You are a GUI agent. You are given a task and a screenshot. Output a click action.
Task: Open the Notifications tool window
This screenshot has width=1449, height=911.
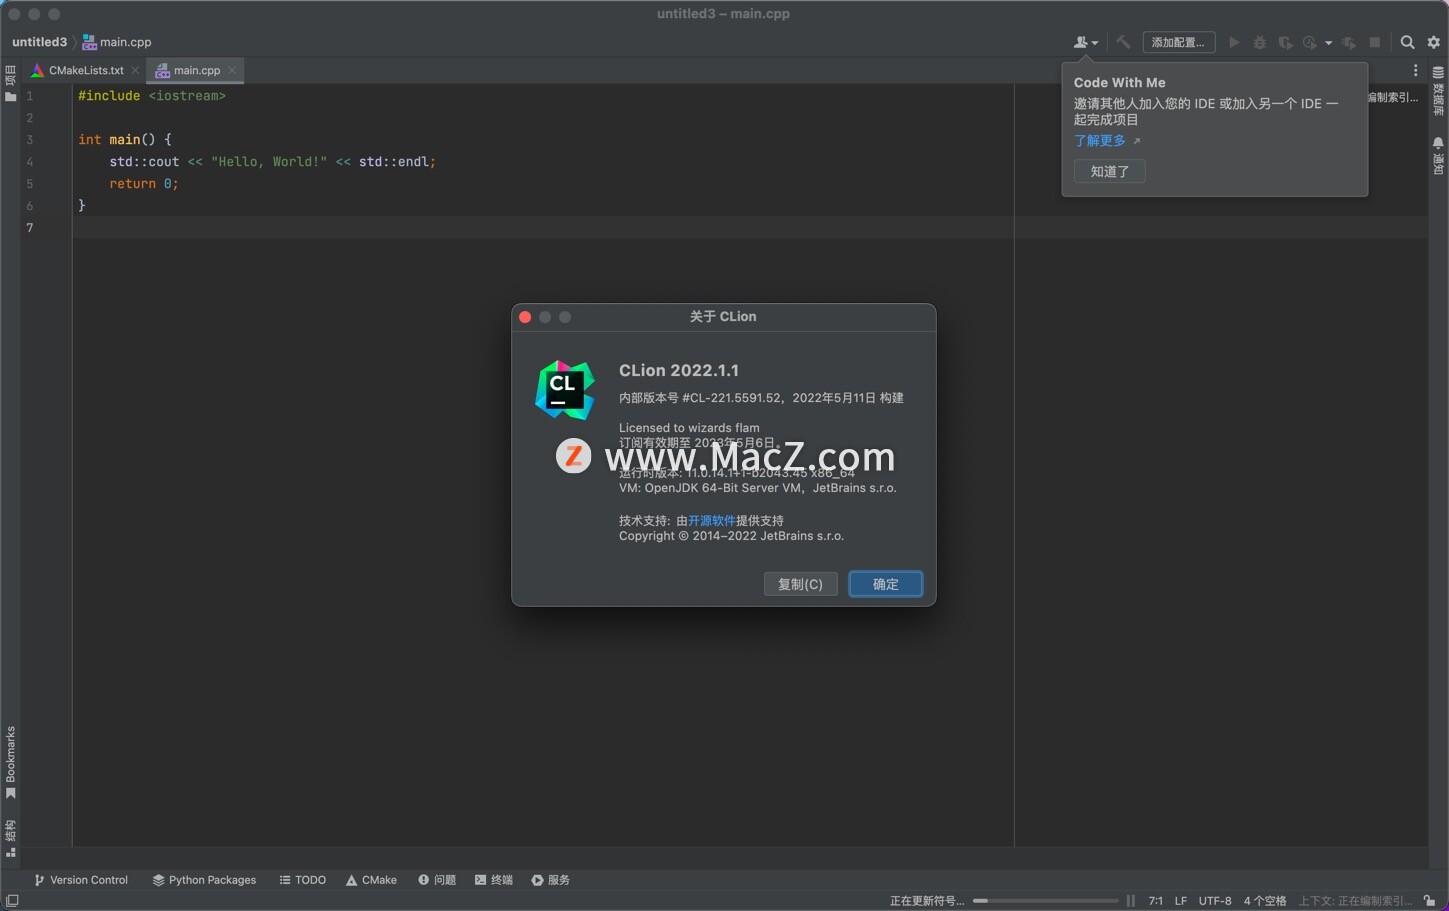click(1438, 156)
